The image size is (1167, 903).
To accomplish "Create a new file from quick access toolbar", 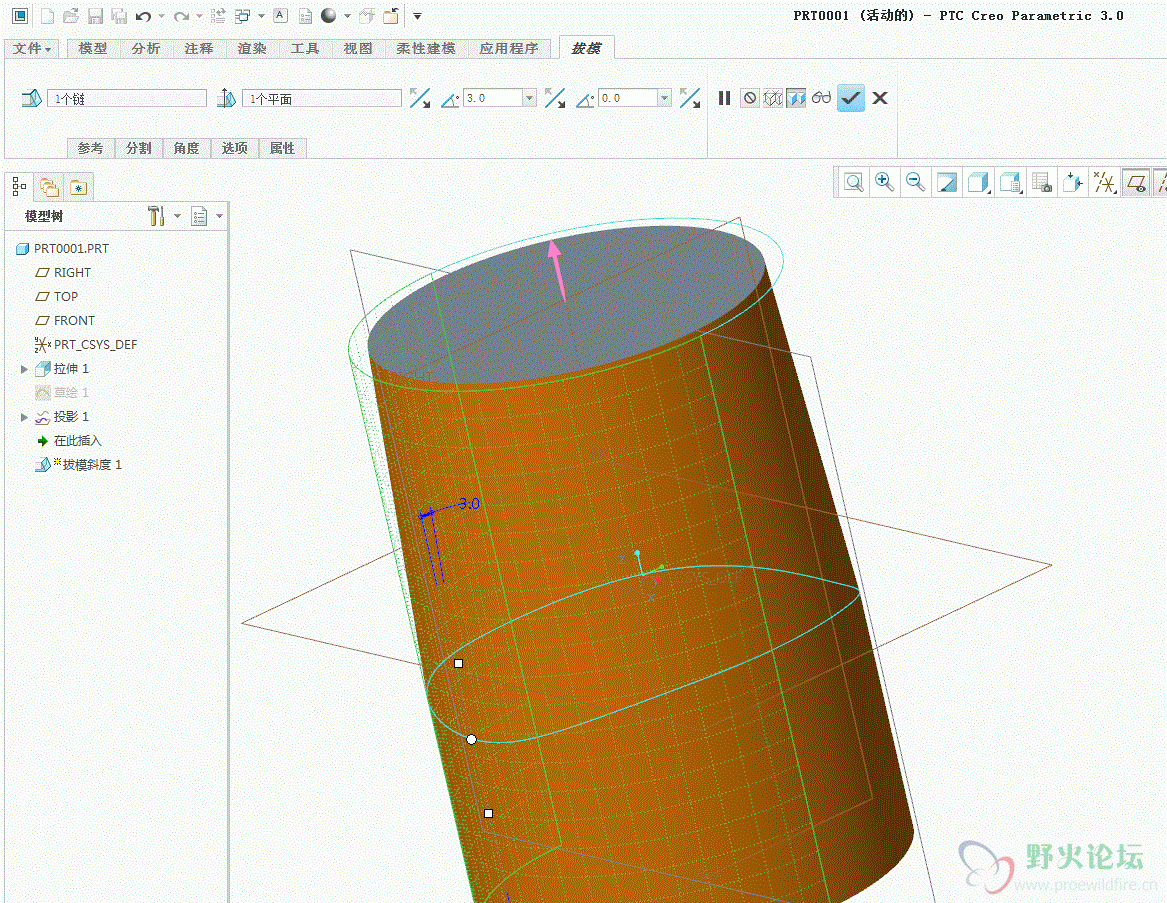I will click(47, 16).
